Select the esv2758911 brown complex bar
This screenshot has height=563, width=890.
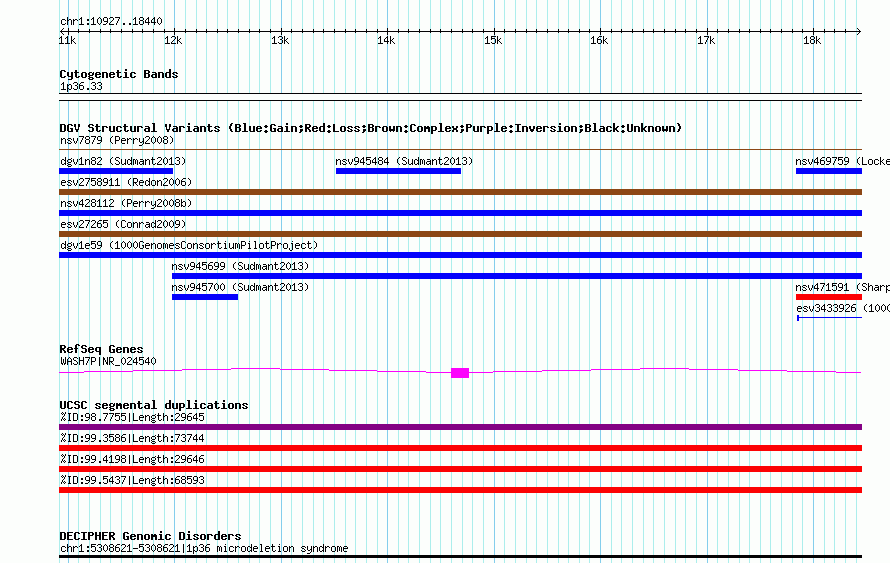pos(460,192)
